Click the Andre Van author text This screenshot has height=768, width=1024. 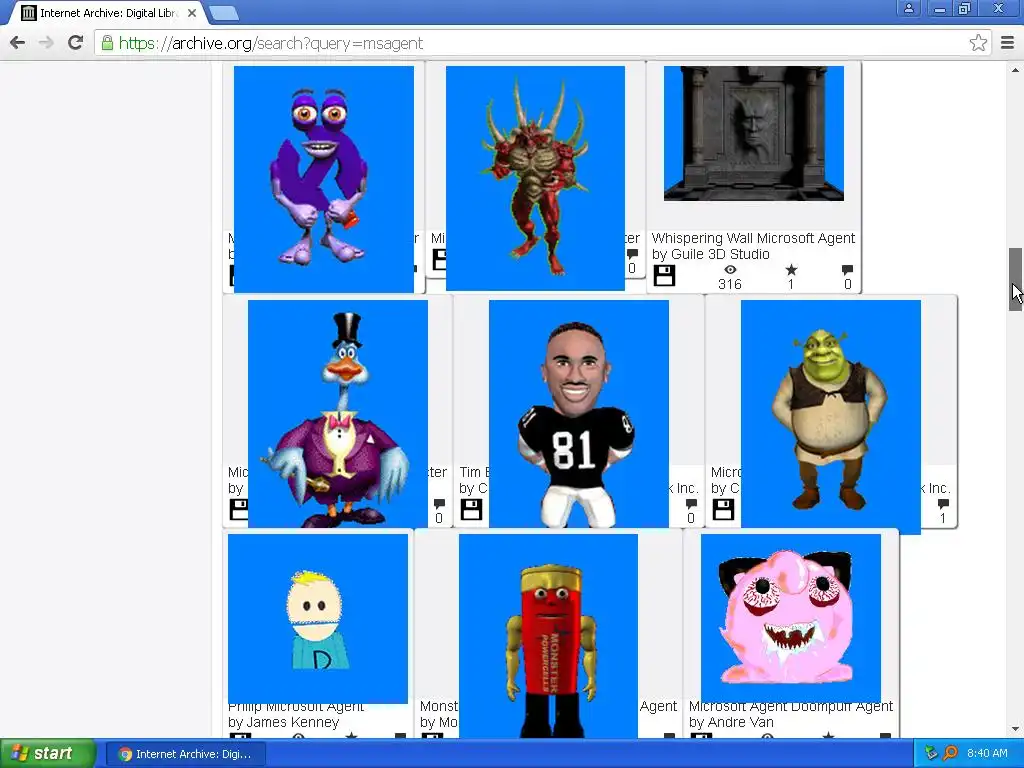click(x=741, y=722)
